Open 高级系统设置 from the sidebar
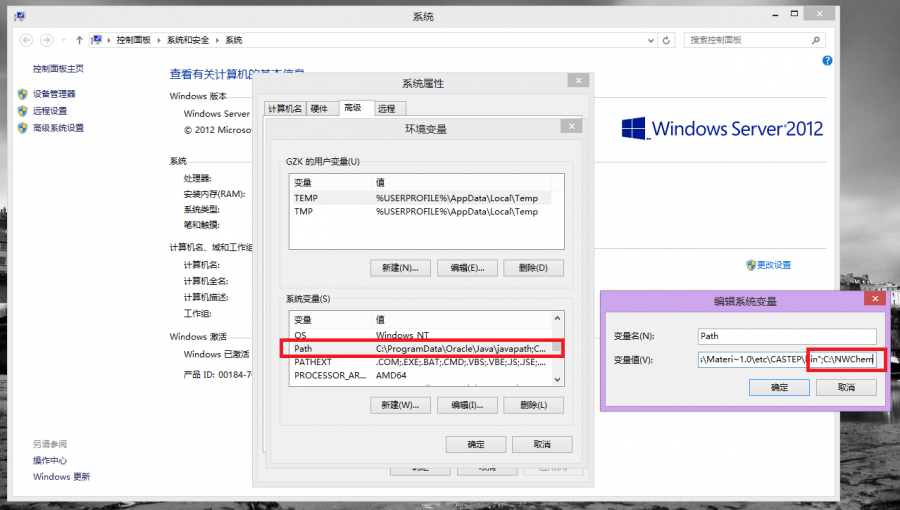Image resolution: width=900 pixels, height=510 pixels. point(58,128)
